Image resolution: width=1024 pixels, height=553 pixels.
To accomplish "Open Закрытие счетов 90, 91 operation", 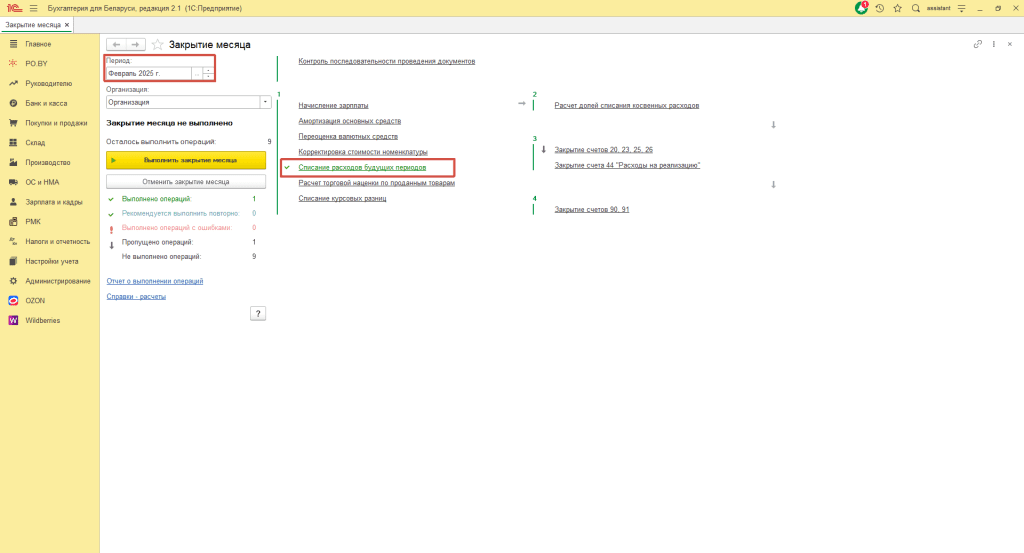I will pos(592,210).
